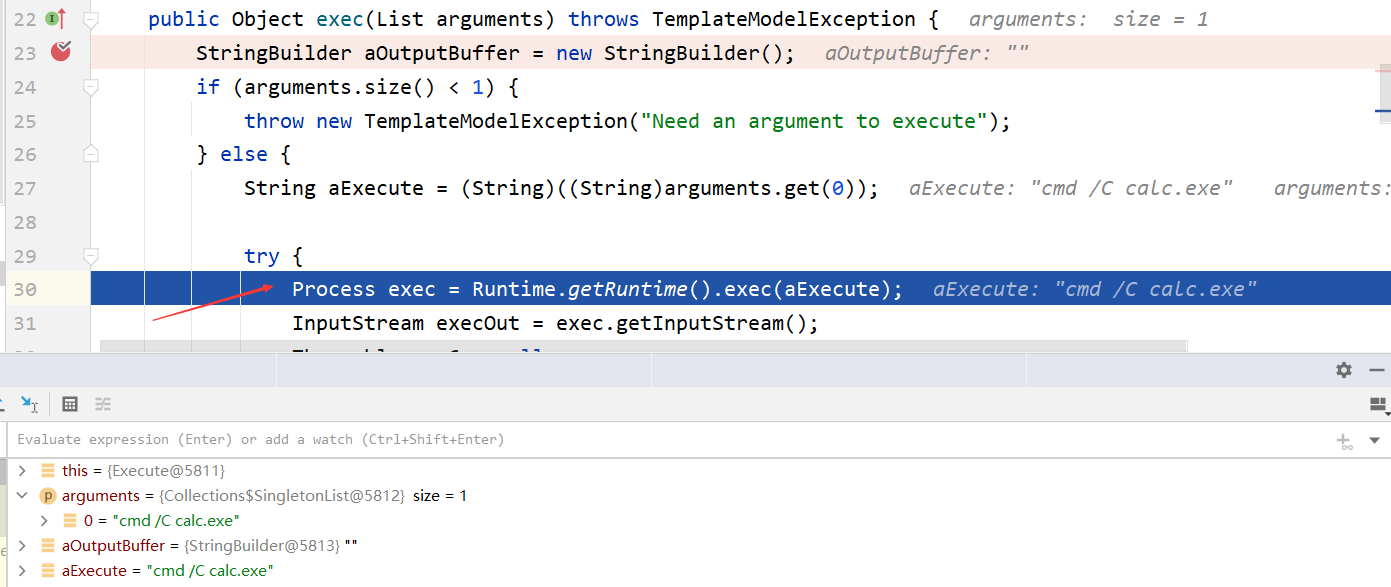Click 'exec' method name on line 22
This screenshot has height=587, width=1391.
click(x=340, y=19)
